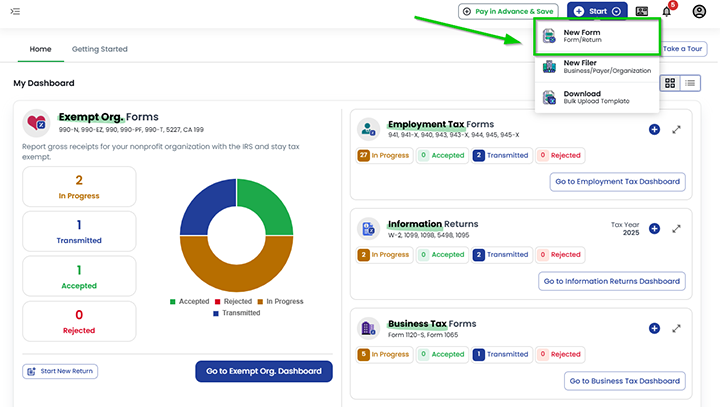Click Go to Employment Tax Dashboard

(x=618, y=181)
